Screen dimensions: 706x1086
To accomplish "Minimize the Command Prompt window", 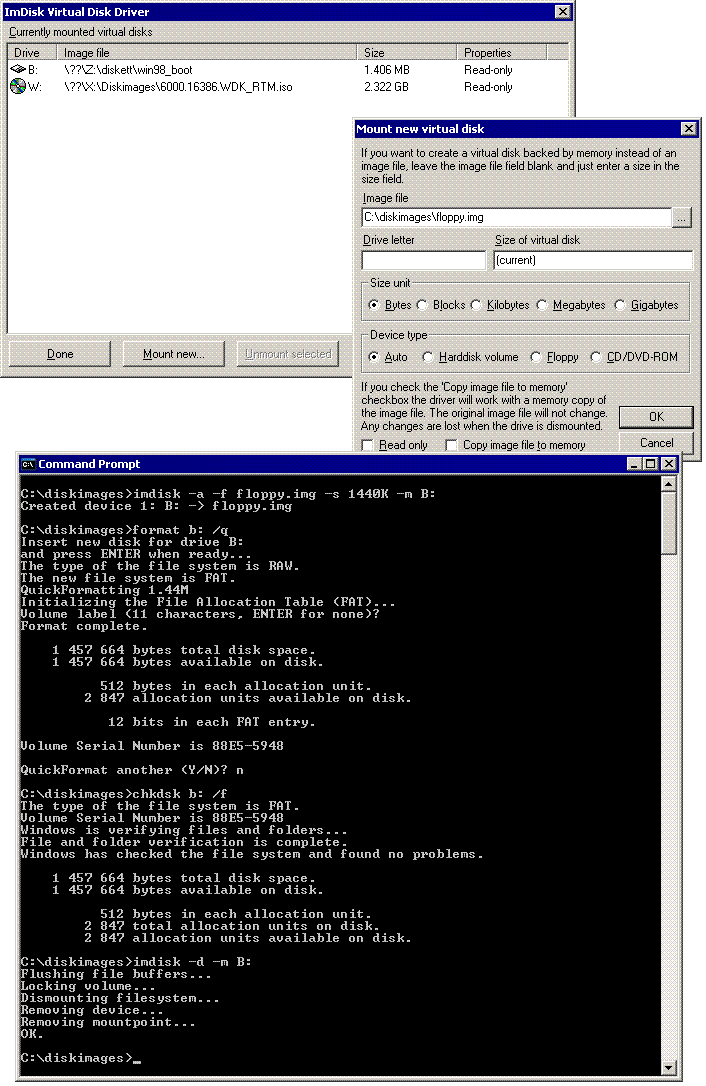I will coord(634,464).
